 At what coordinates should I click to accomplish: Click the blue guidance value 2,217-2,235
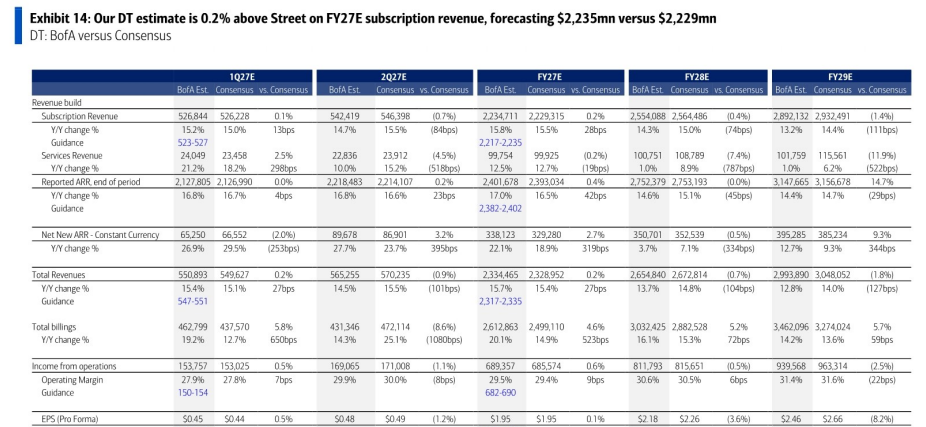pos(502,142)
